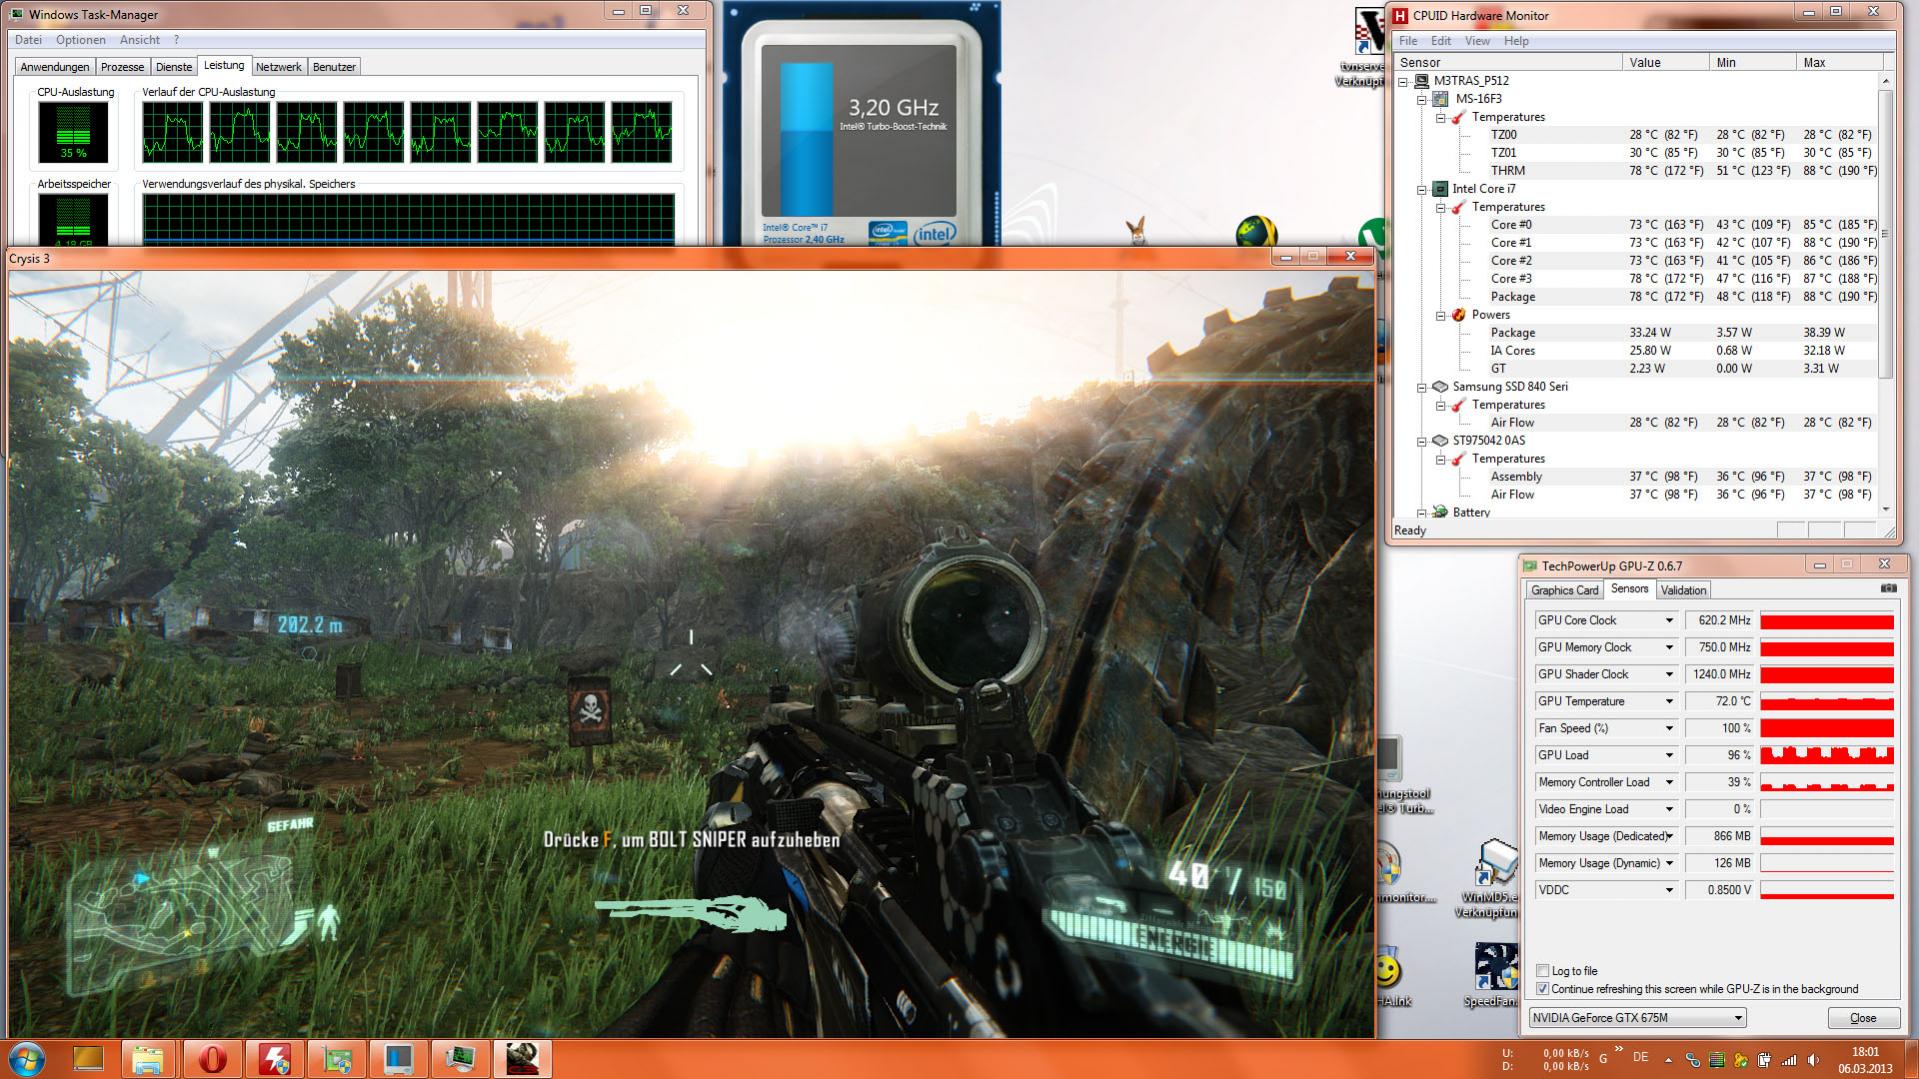Click the network signal bars tray icon
Screen dimensions: 1919x1079
[1788, 1059]
